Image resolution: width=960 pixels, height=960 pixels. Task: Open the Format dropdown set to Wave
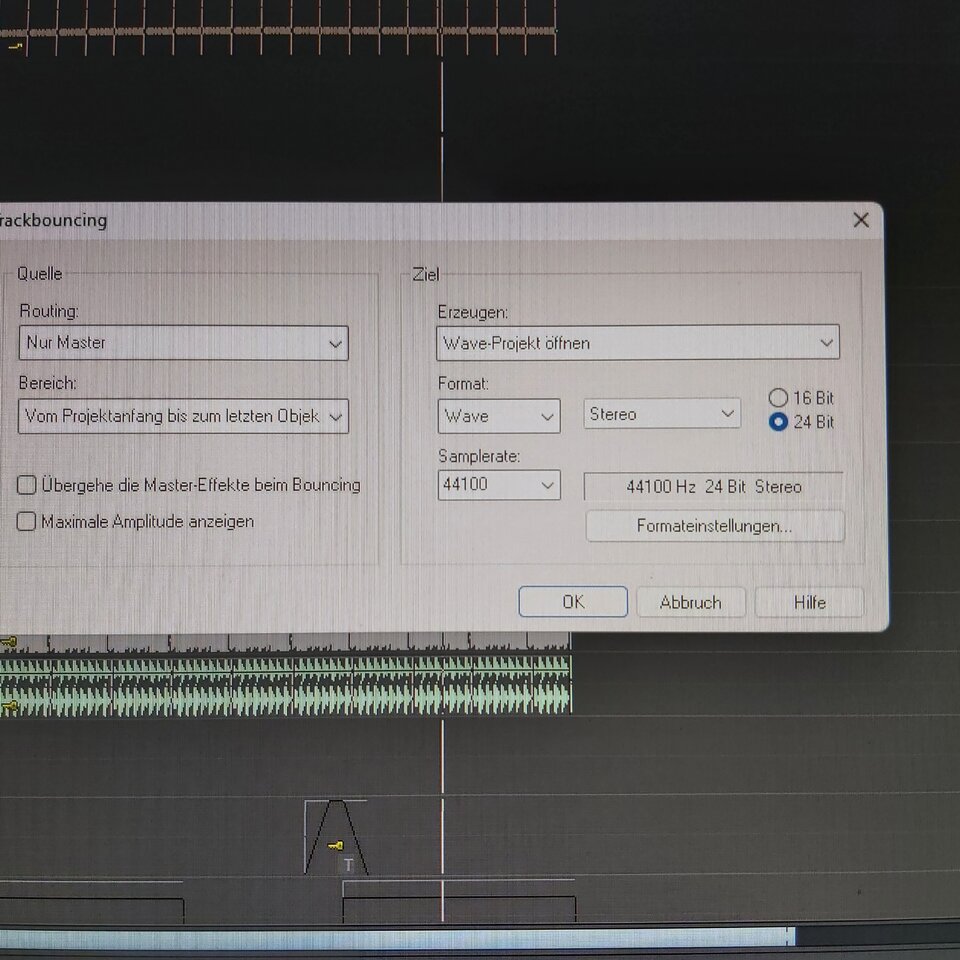(x=498, y=416)
